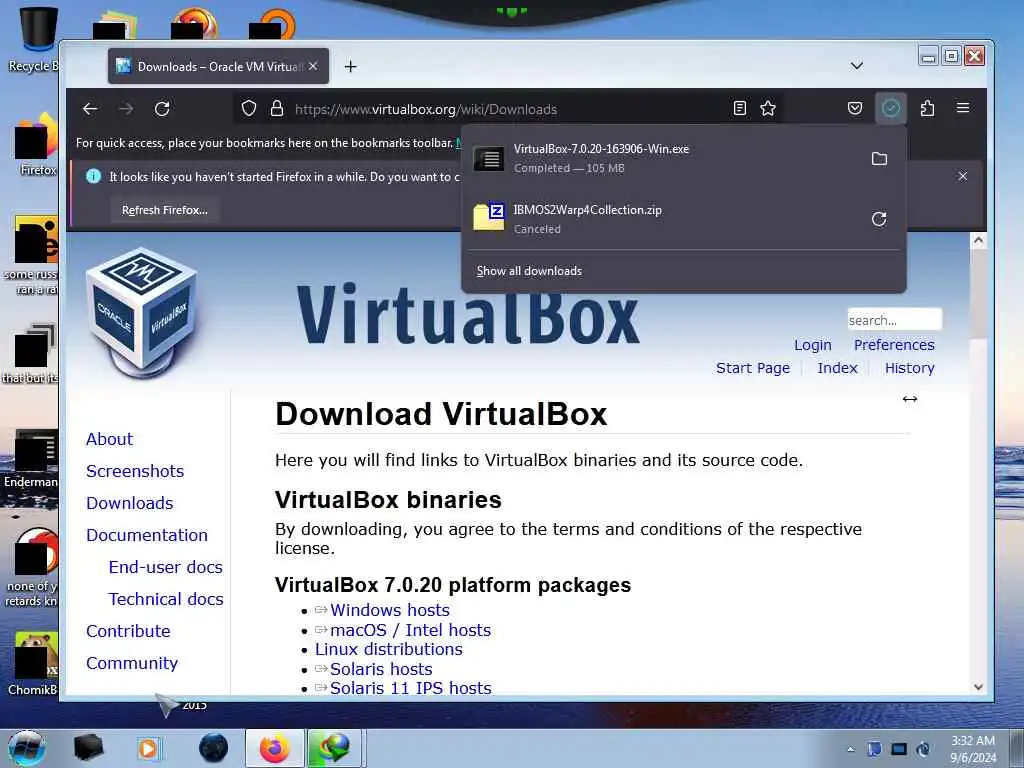
Task: Click the VirtualBox cube logo
Action: (x=142, y=312)
